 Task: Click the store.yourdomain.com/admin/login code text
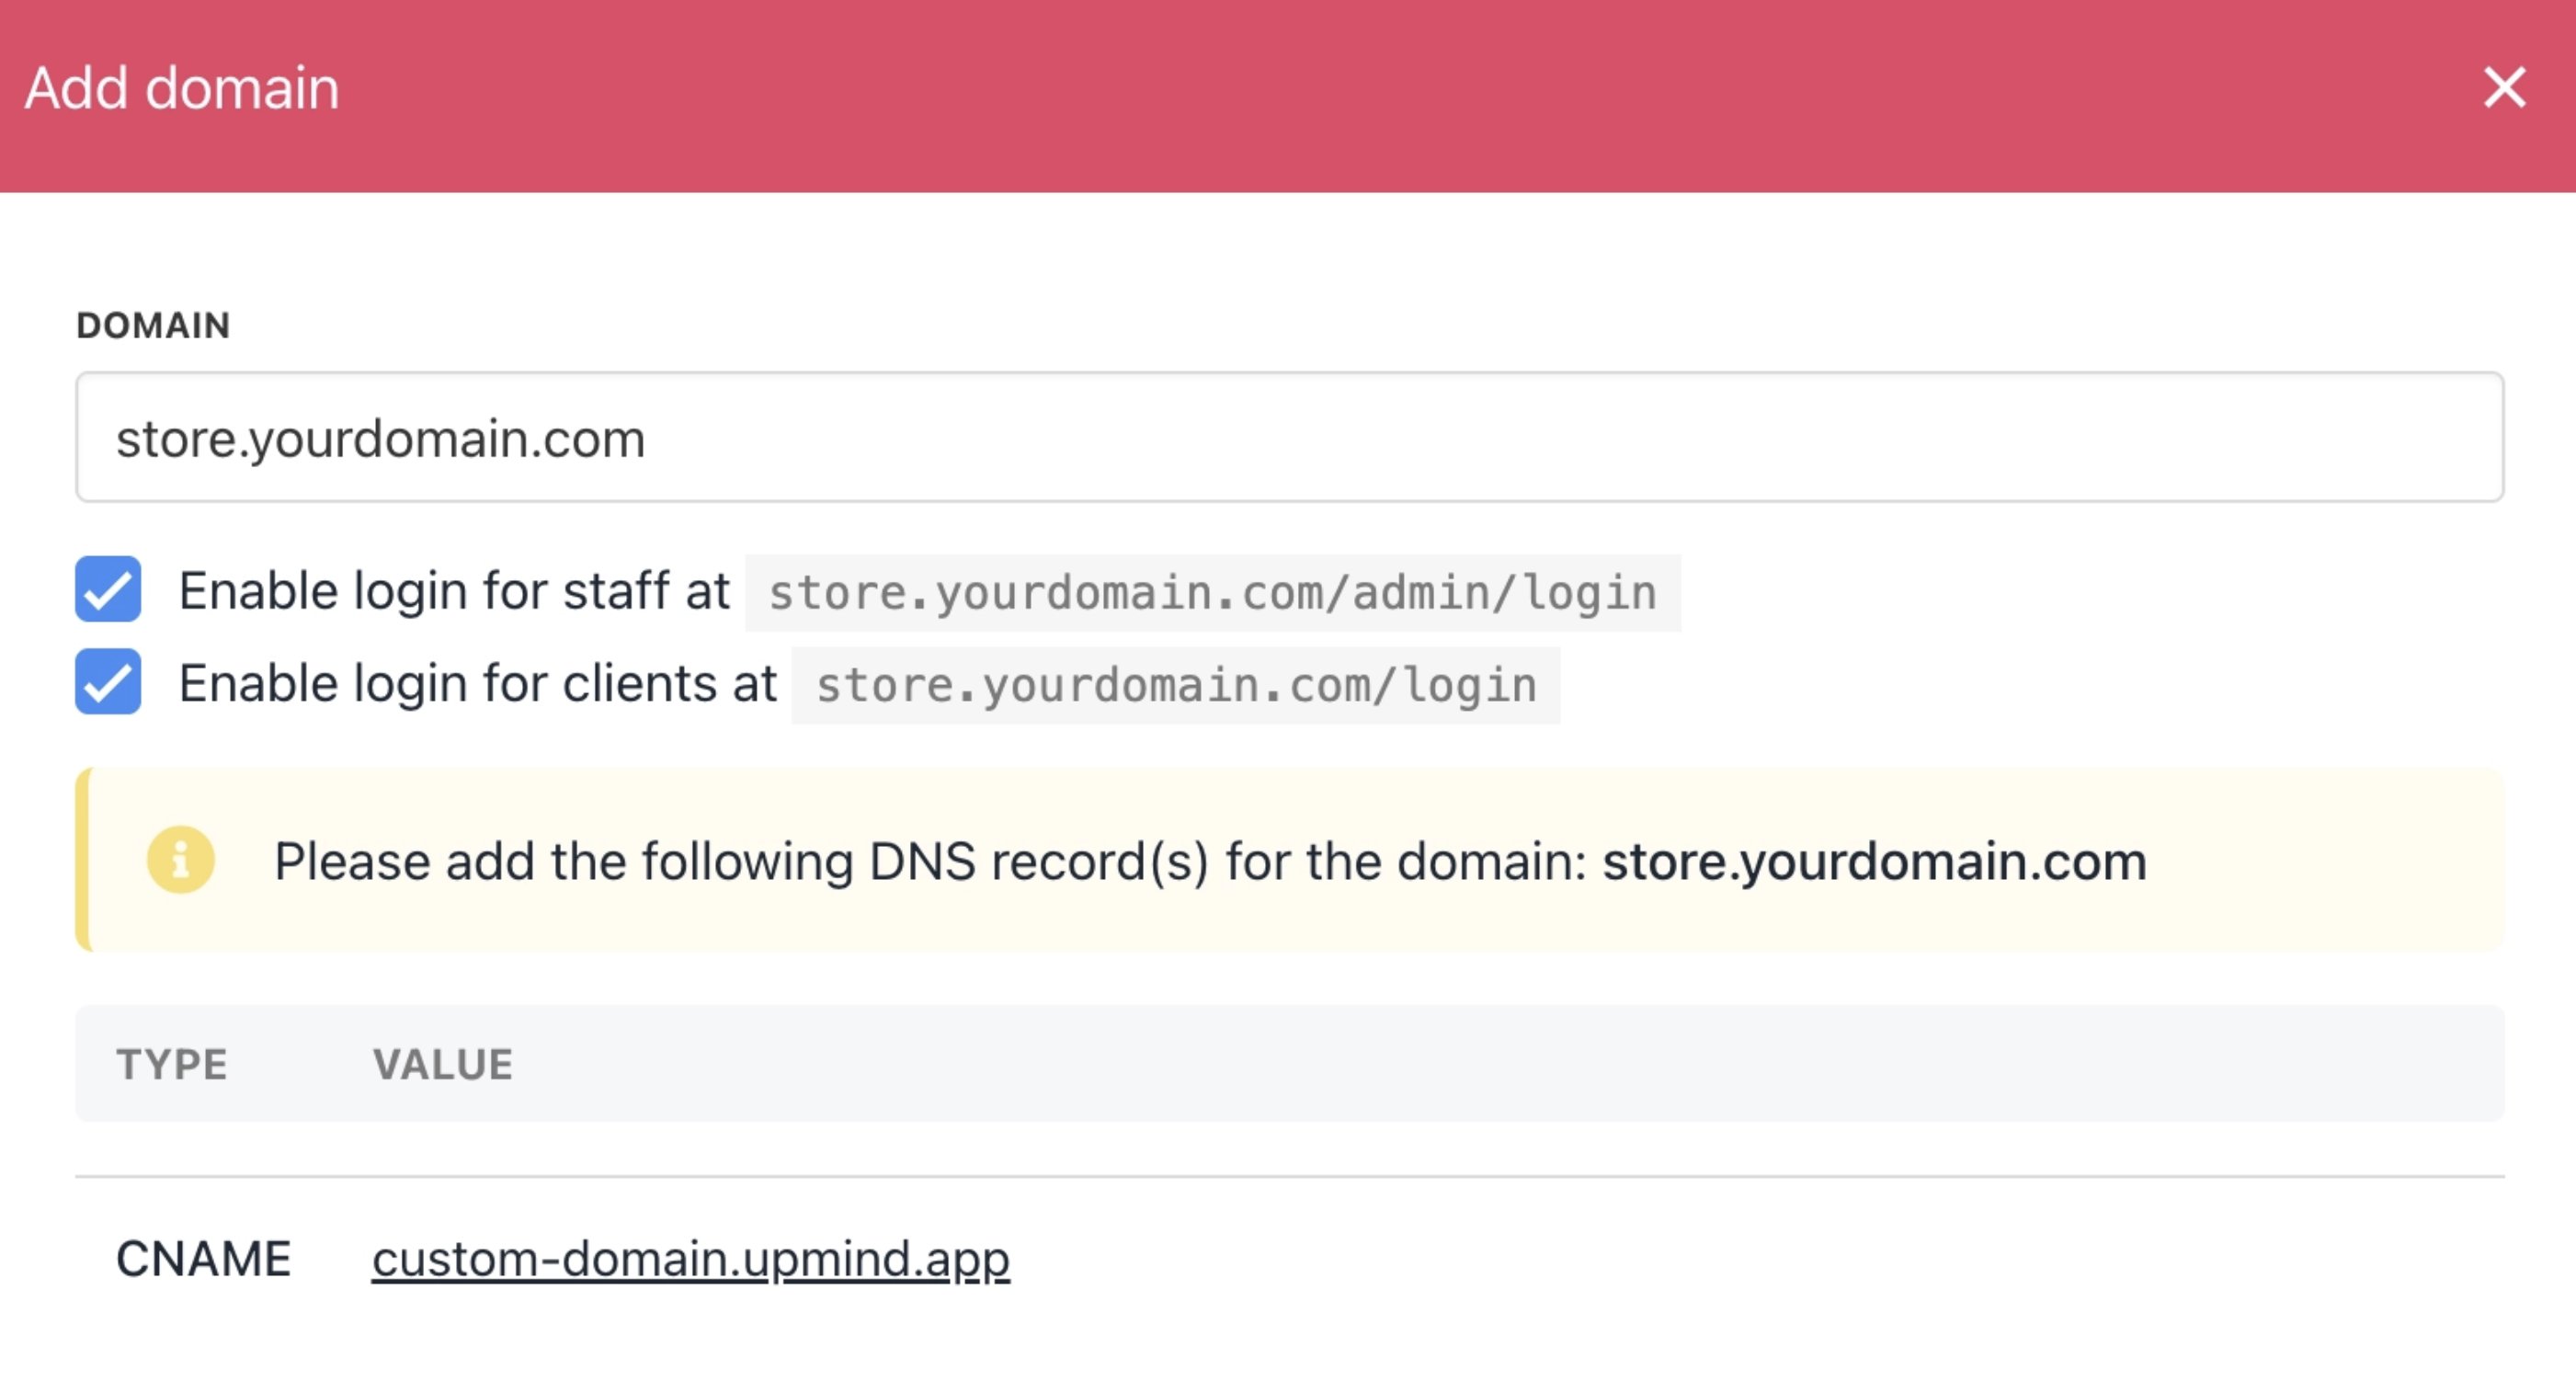tap(1212, 593)
